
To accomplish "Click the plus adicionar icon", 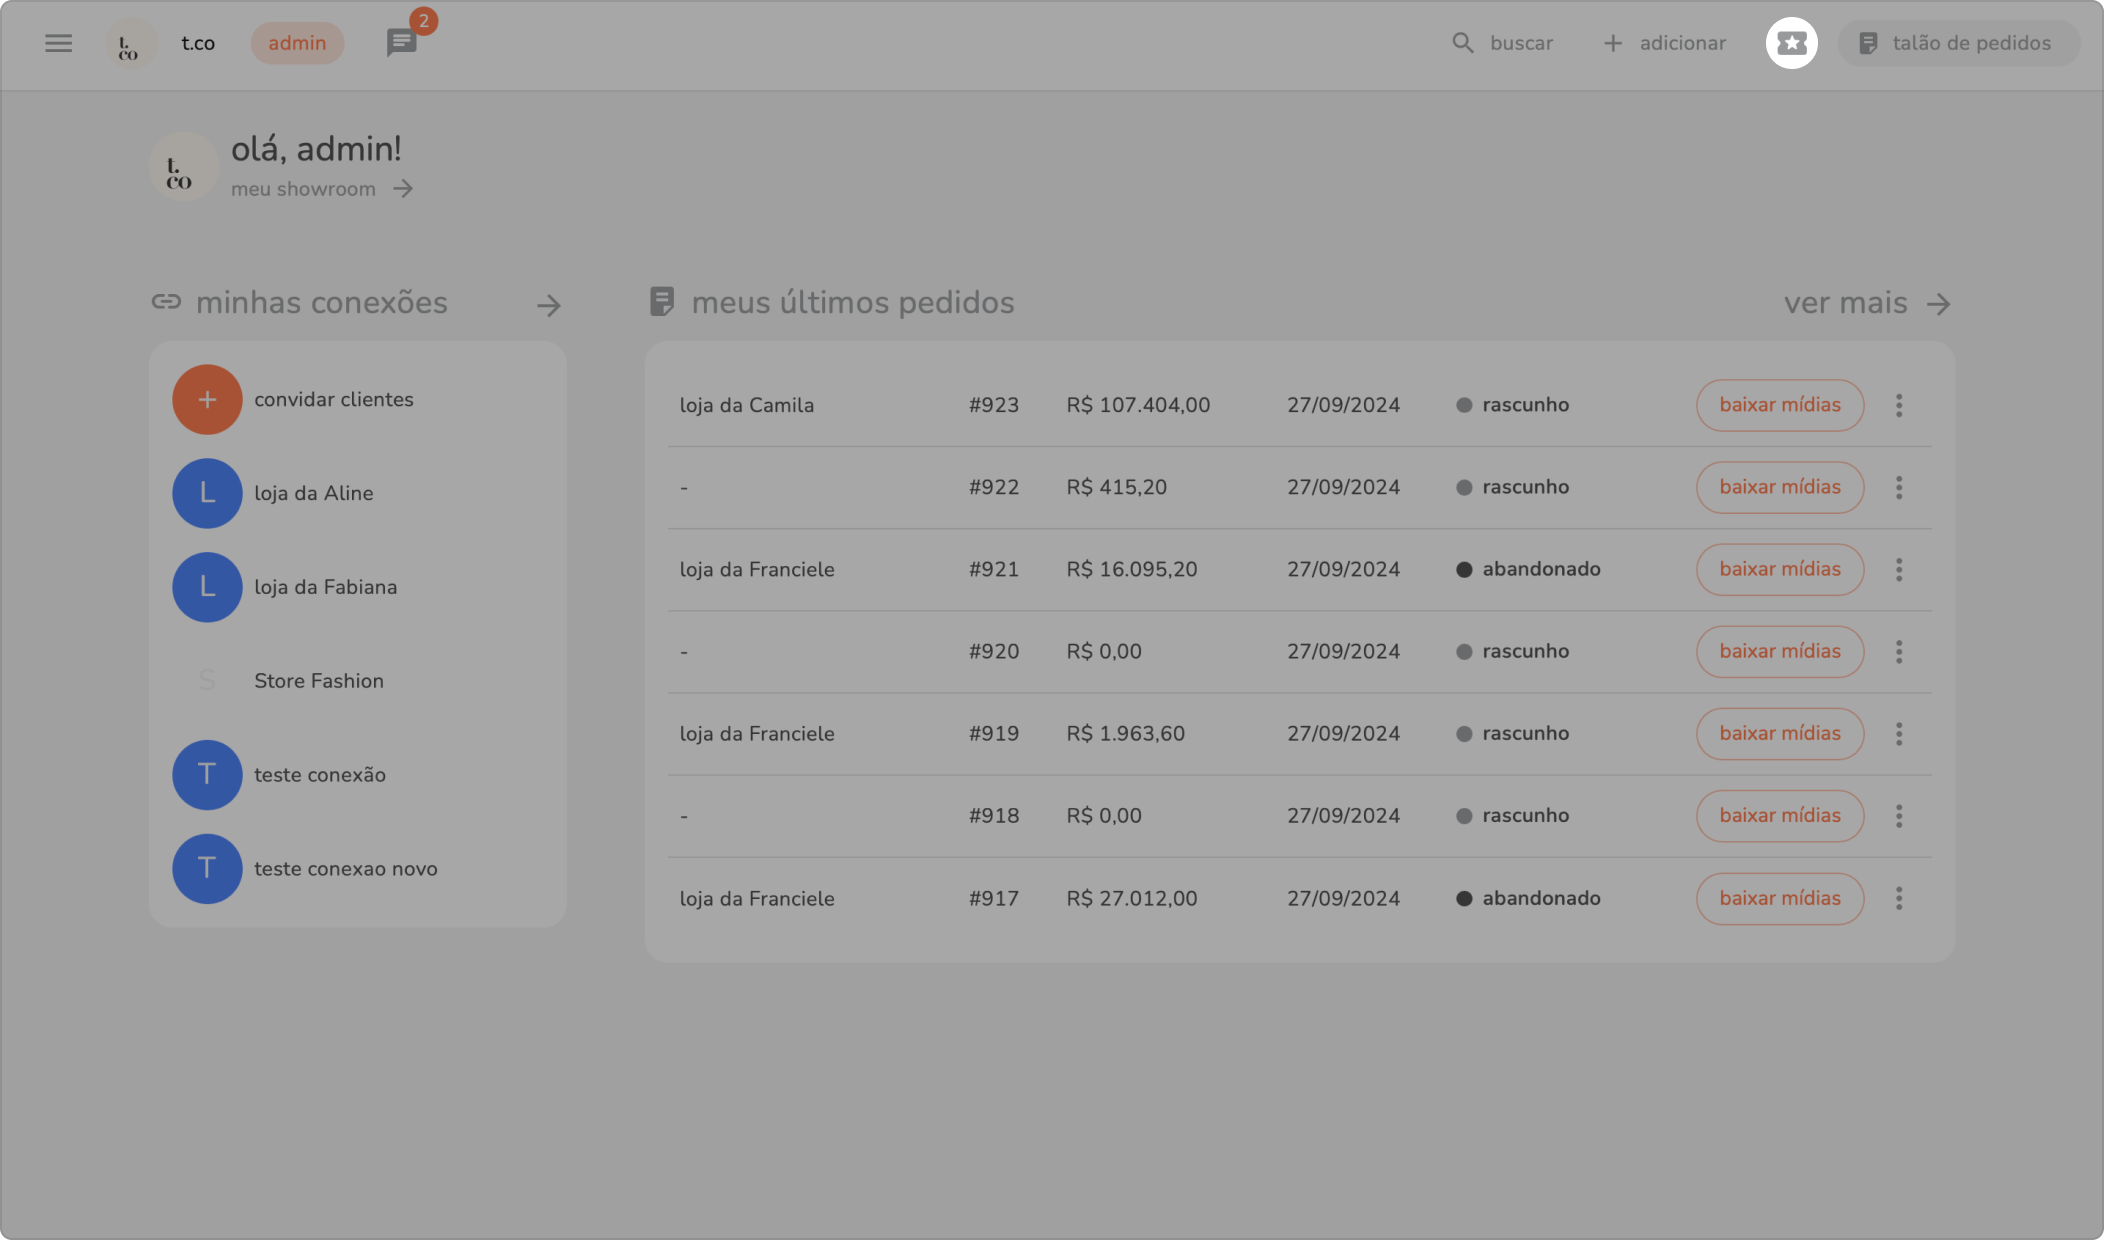I will pyautogui.click(x=1613, y=43).
